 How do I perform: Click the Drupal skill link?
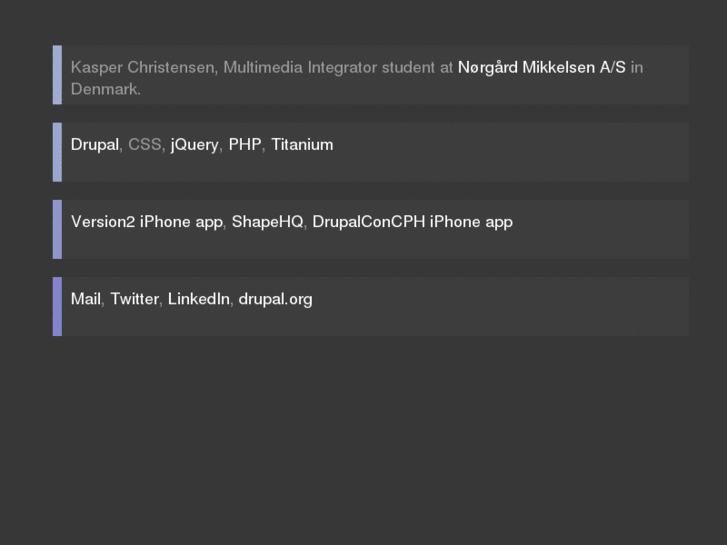tap(95, 145)
